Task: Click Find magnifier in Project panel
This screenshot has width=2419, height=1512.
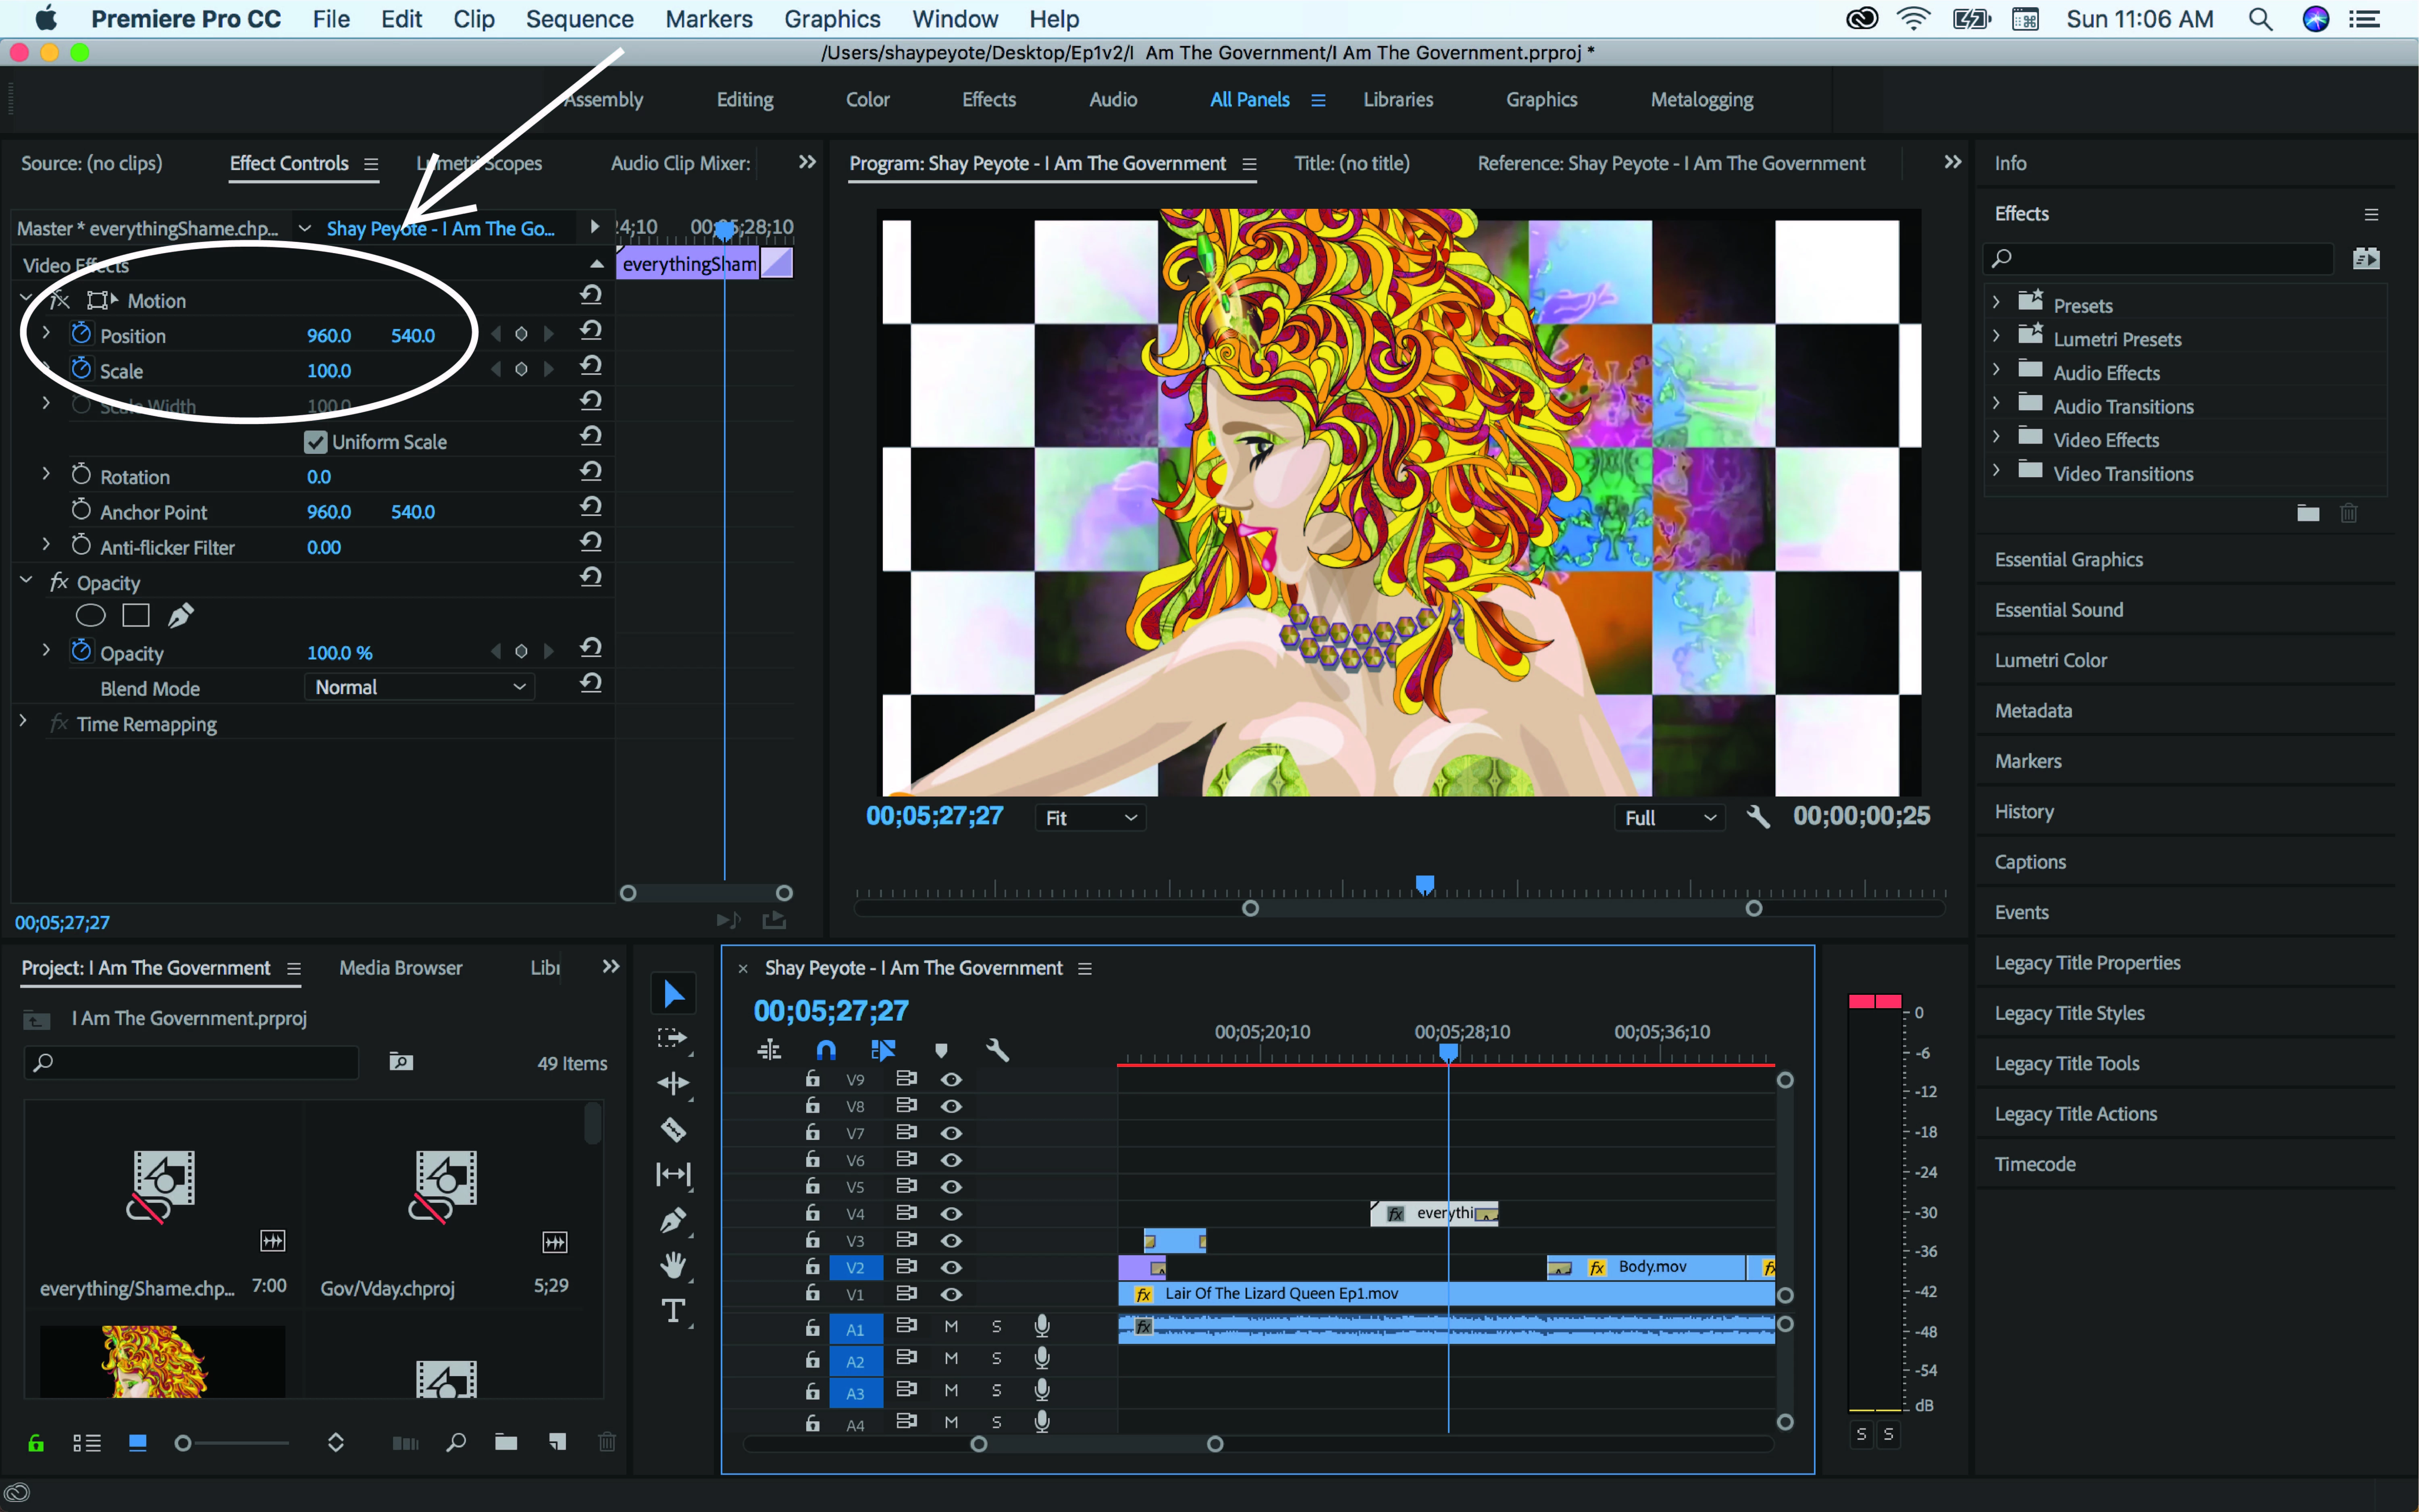Action: click(456, 1442)
